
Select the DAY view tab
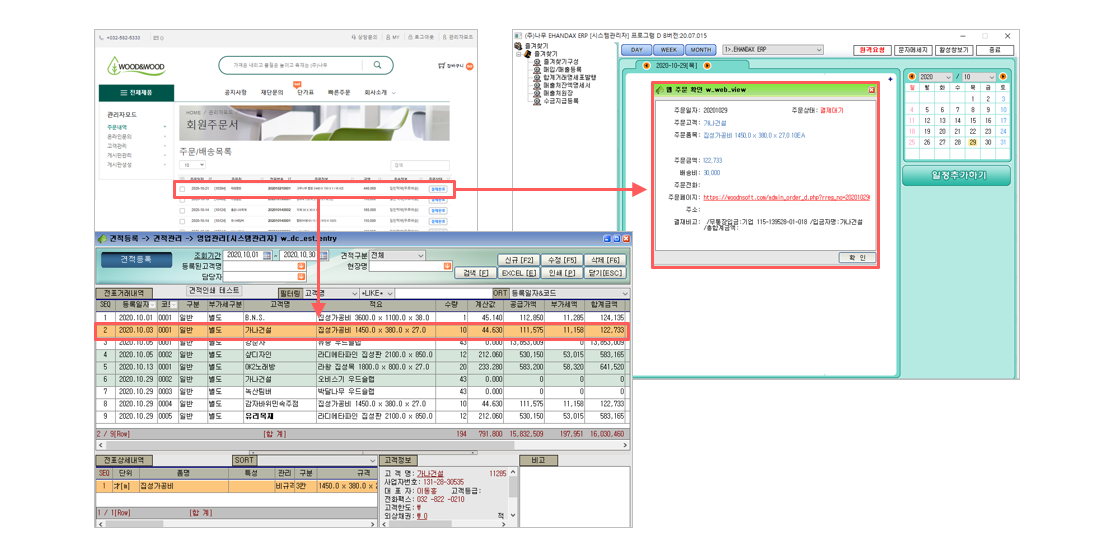pos(636,50)
